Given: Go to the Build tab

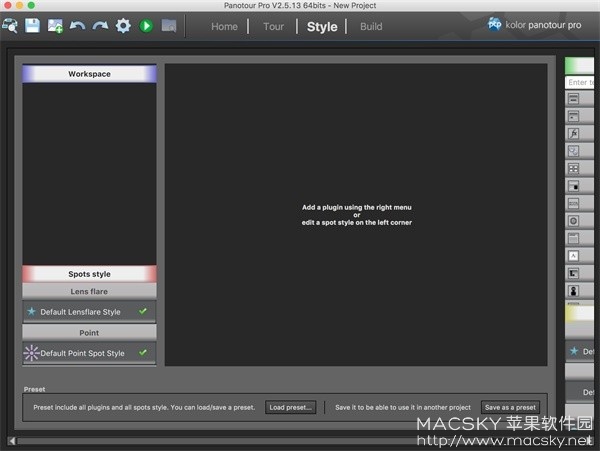Looking at the screenshot, I should coord(371,26).
